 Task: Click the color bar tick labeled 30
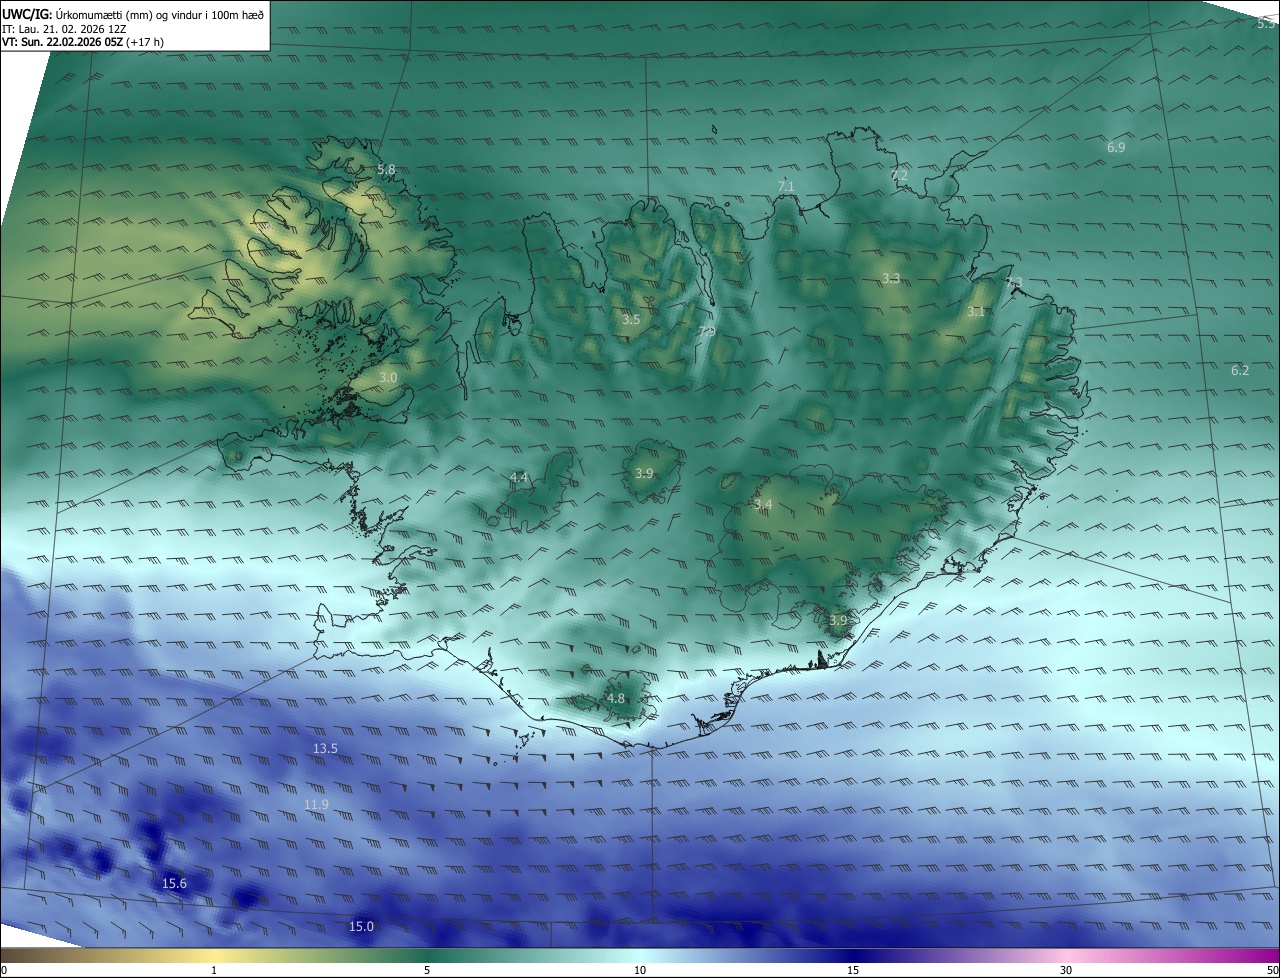tap(1066, 970)
